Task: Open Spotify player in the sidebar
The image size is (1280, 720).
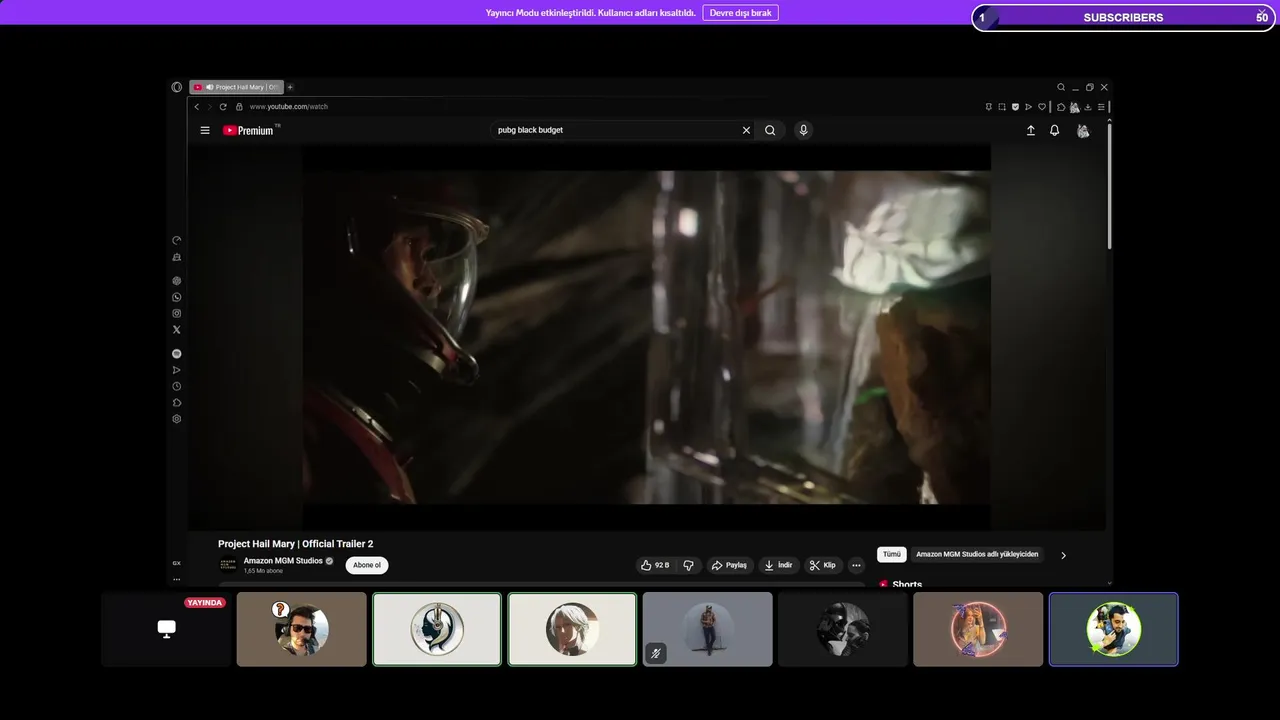Action: click(x=177, y=353)
